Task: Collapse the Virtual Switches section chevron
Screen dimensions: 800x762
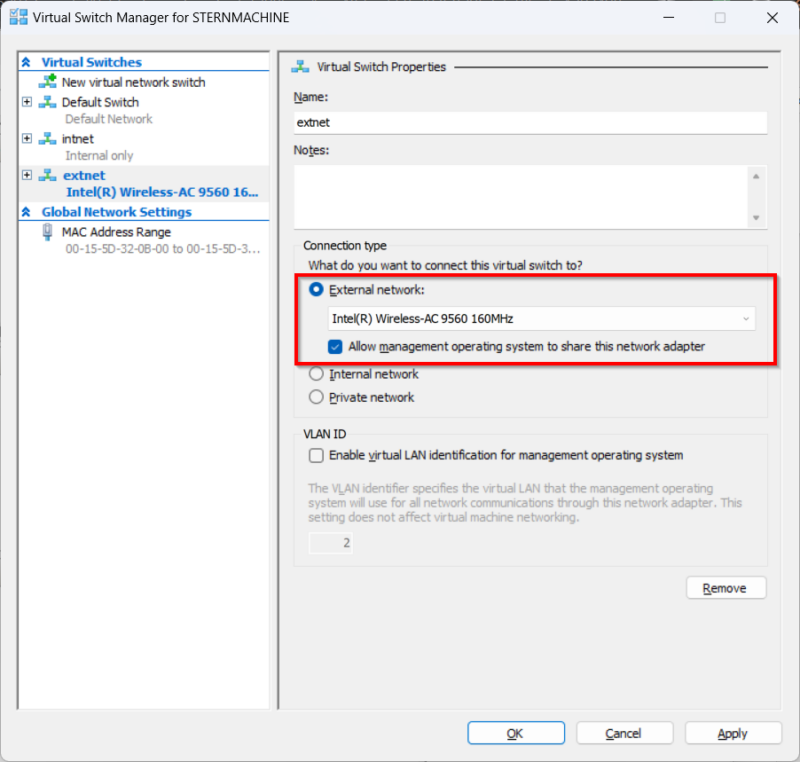Action: 26,62
